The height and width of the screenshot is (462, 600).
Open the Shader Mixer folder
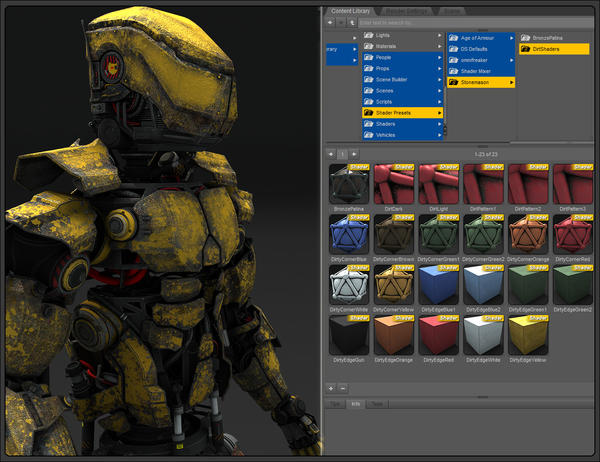(x=481, y=71)
